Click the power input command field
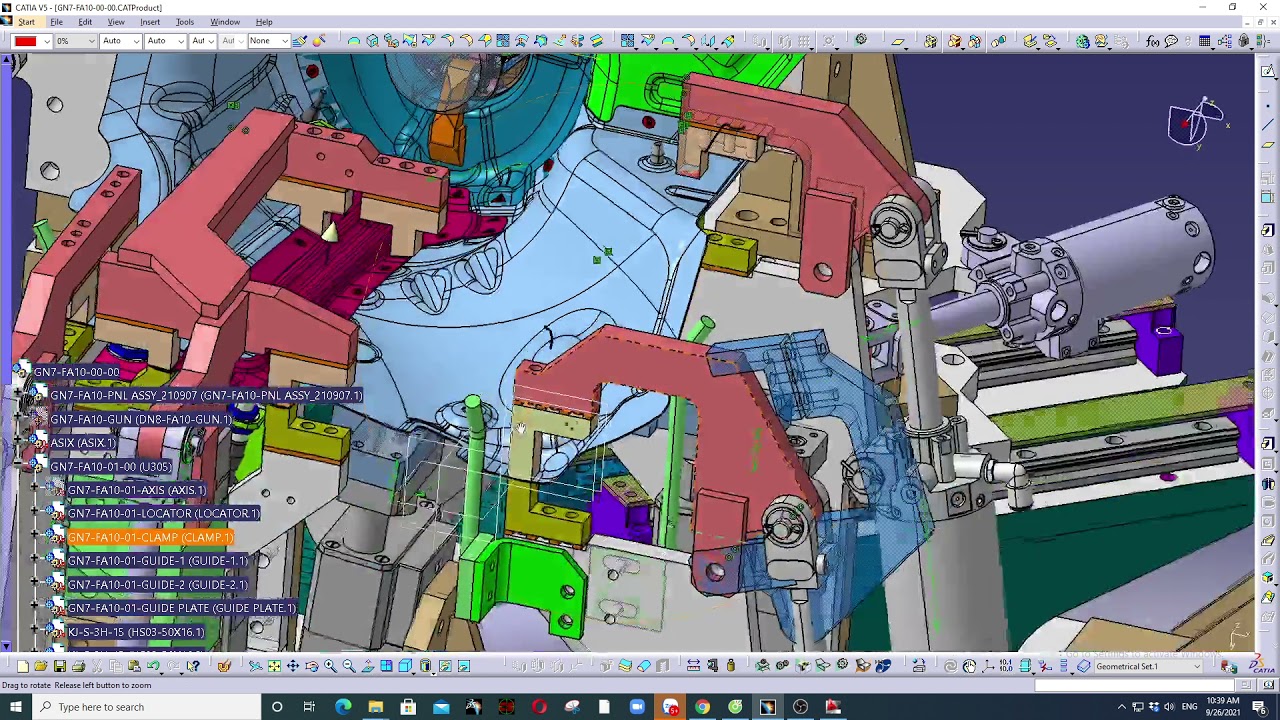 click(1134, 685)
